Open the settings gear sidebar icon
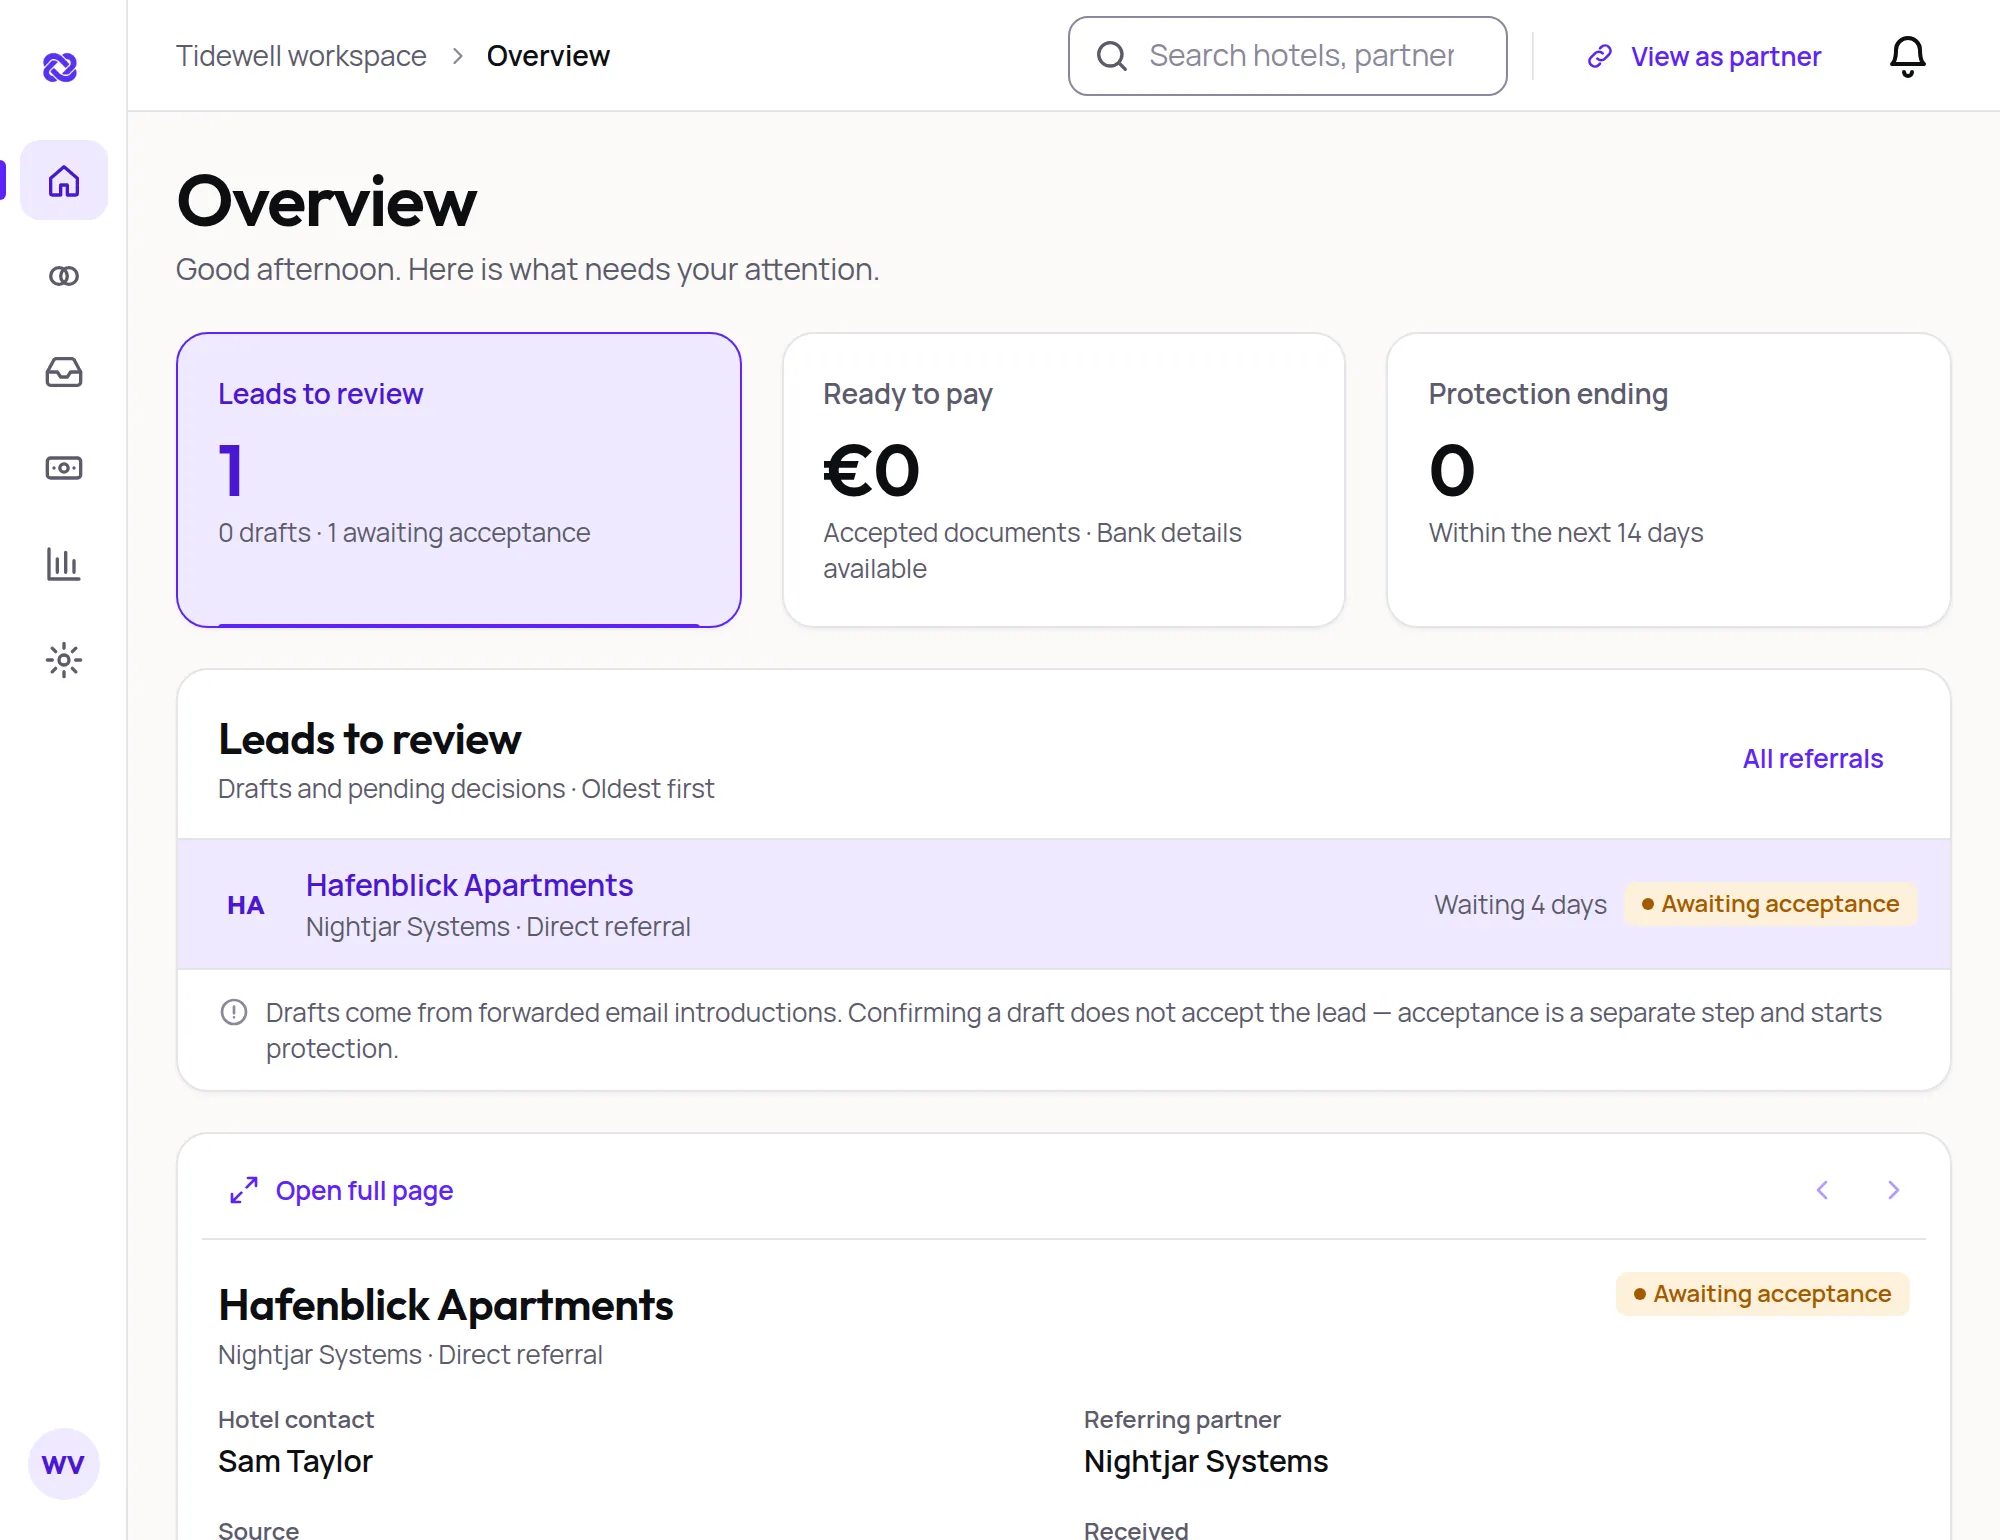Screen dimensions: 2000x1540 [x=64, y=660]
